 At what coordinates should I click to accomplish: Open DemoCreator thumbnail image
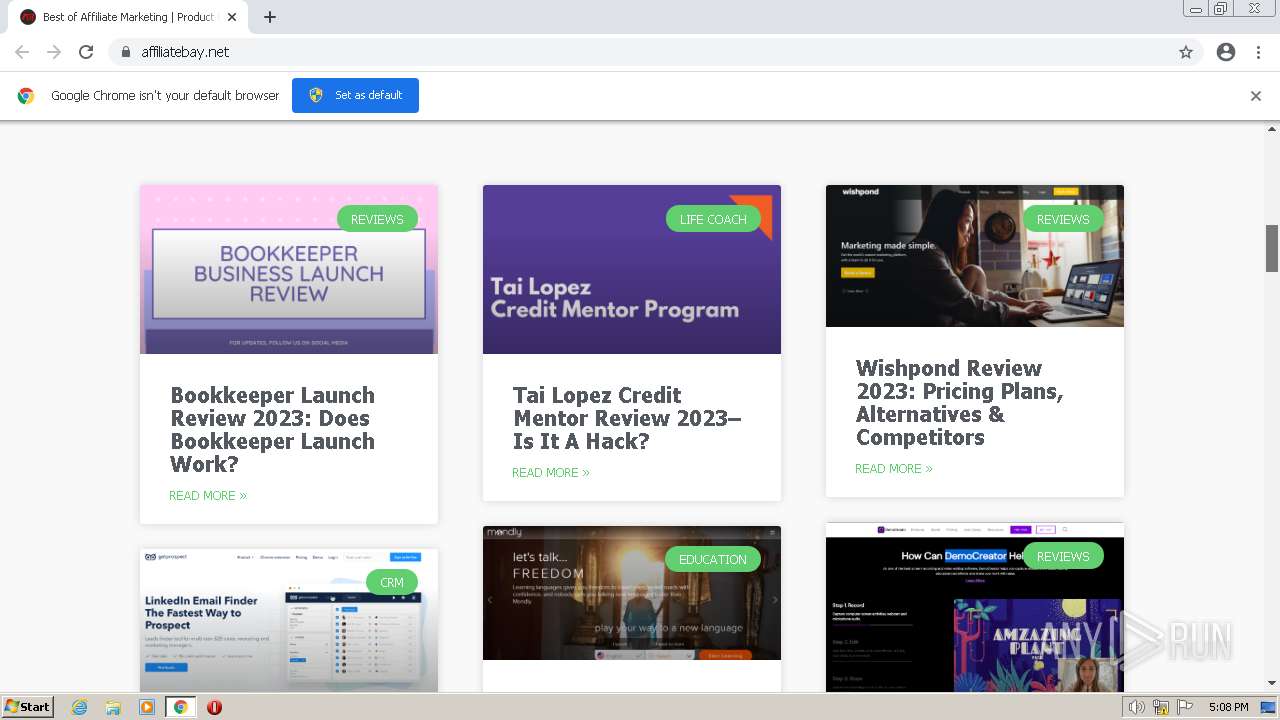pyautogui.click(x=975, y=607)
